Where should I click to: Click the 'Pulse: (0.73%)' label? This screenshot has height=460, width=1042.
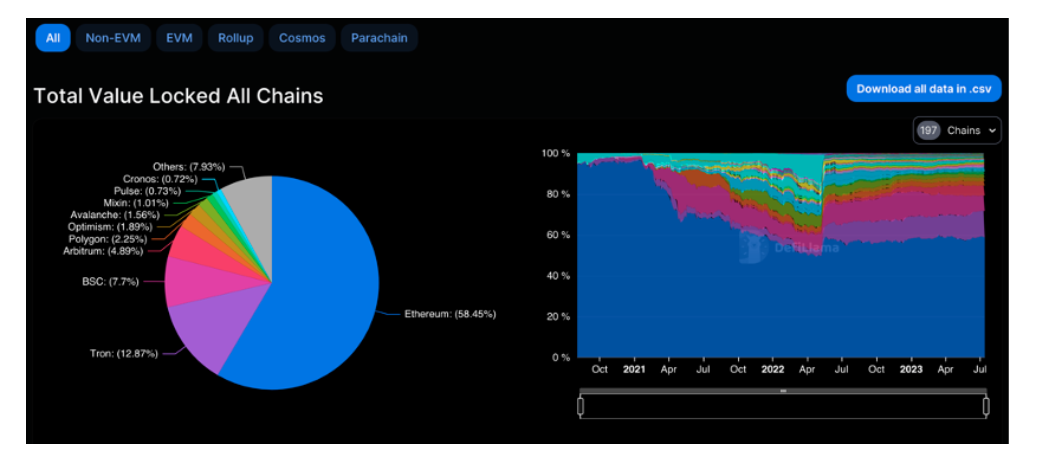[x=147, y=191]
